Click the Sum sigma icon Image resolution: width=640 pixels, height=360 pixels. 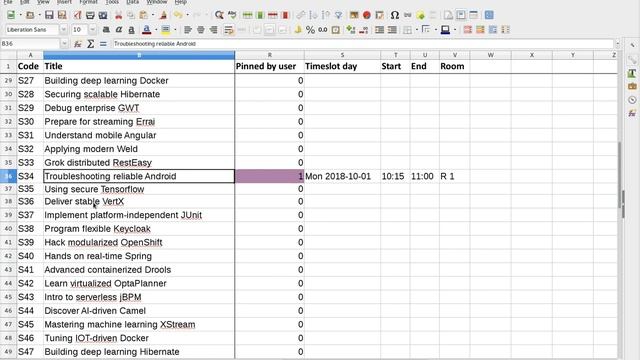[x=90, y=44]
